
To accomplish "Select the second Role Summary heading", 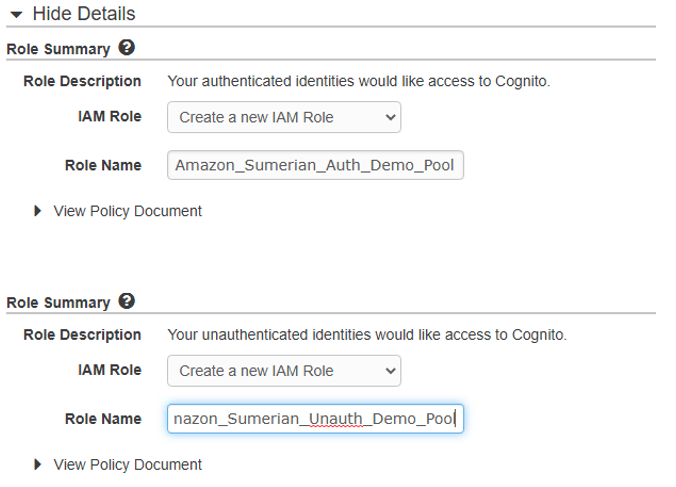I will (58, 302).
